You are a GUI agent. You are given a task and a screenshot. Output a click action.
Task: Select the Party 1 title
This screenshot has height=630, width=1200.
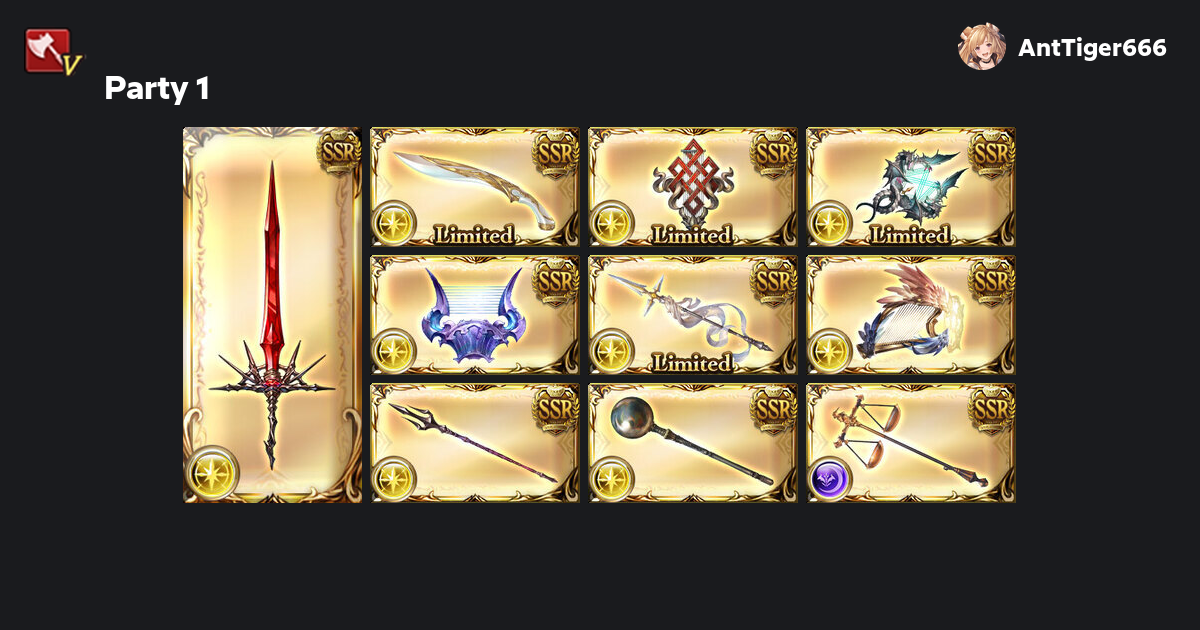tap(157, 89)
